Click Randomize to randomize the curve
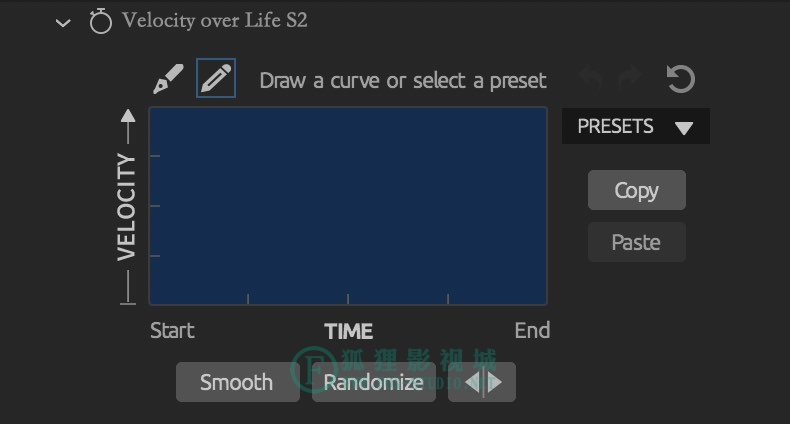Image resolution: width=790 pixels, height=424 pixels. click(373, 382)
